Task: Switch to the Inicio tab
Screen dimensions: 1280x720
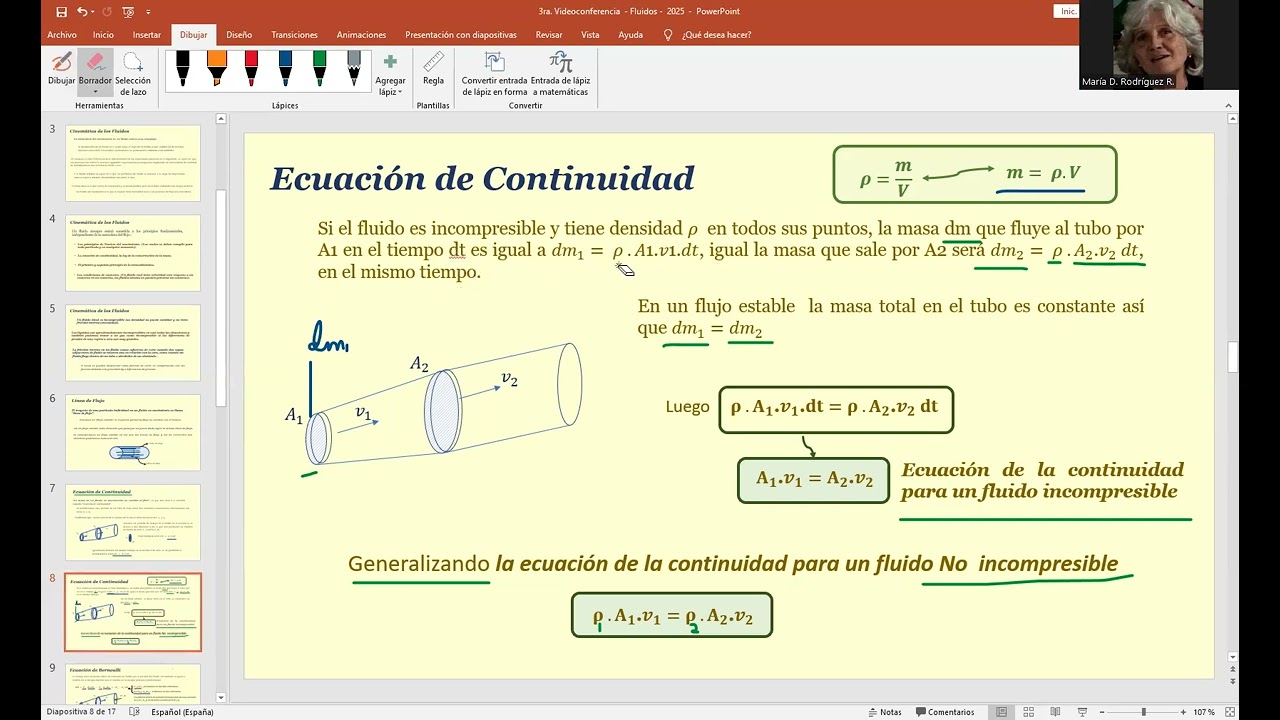Action: 103,35
